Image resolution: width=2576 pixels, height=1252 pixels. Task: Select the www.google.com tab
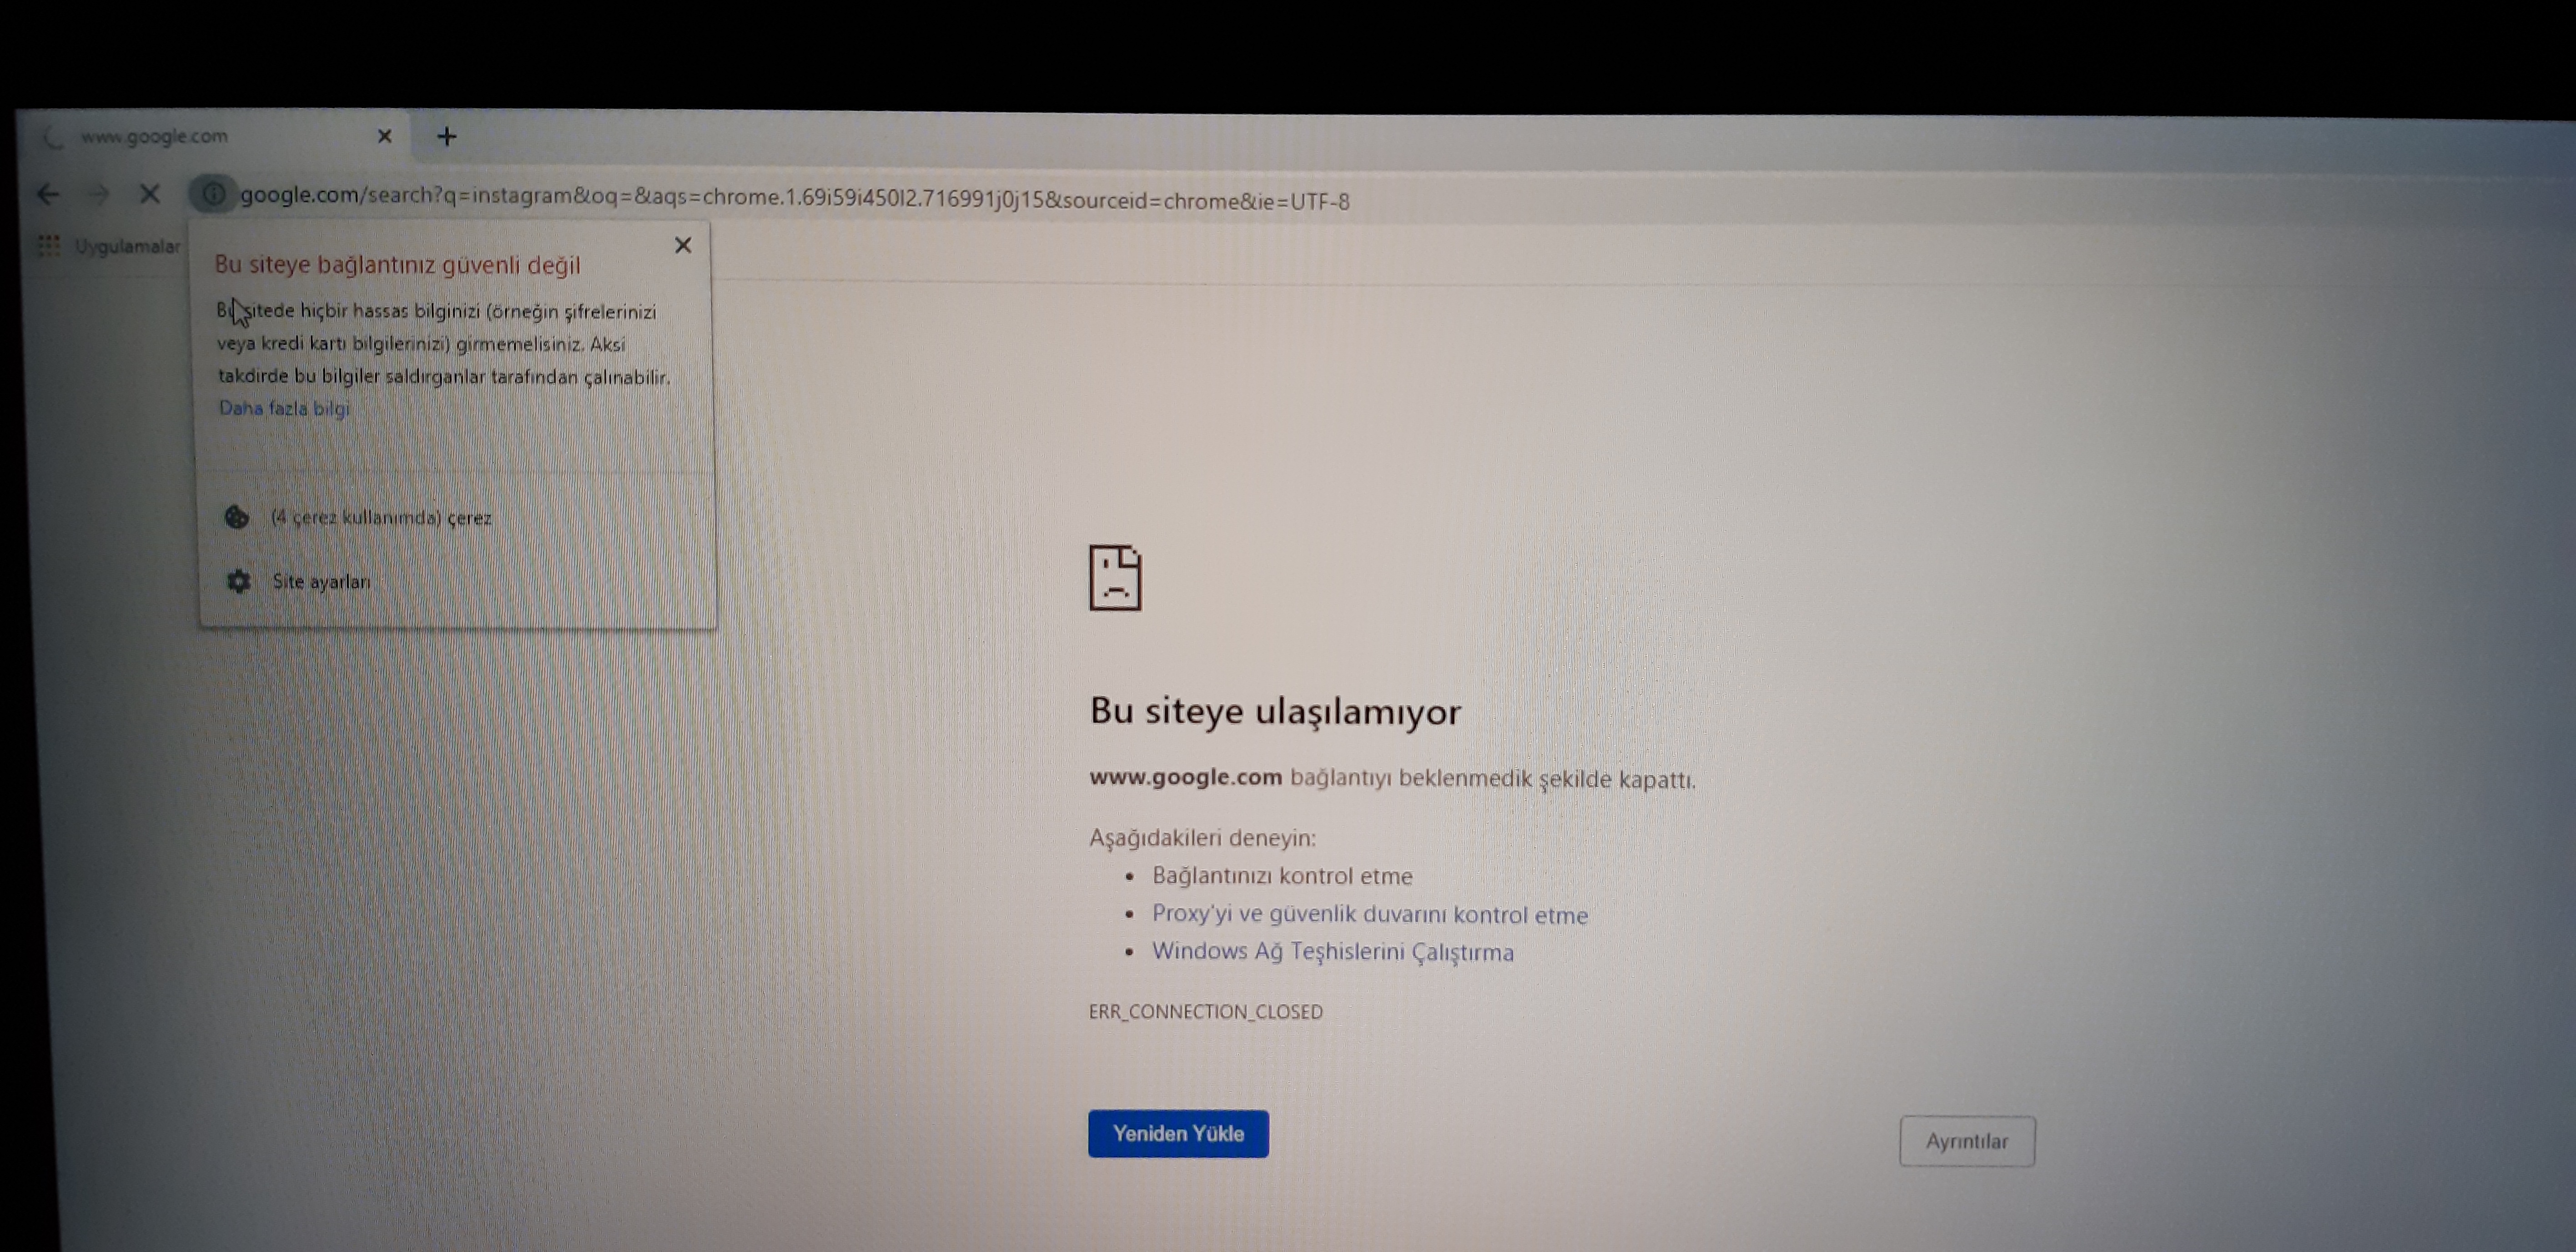[x=155, y=136]
